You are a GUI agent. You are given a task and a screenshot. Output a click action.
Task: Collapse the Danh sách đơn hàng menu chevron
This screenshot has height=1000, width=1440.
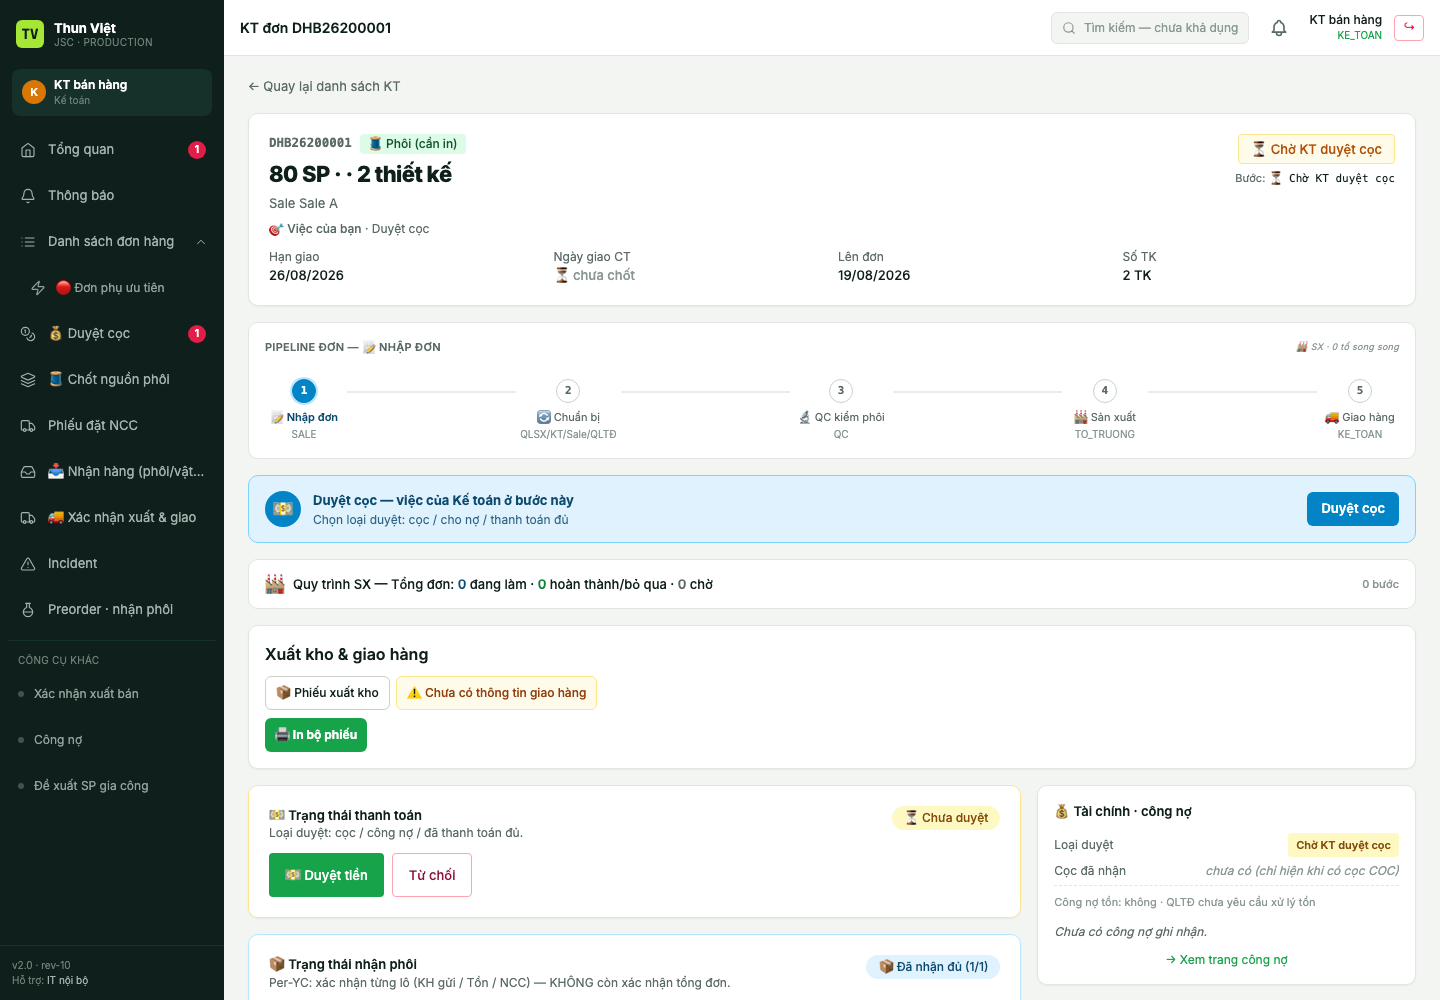click(201, 242)
